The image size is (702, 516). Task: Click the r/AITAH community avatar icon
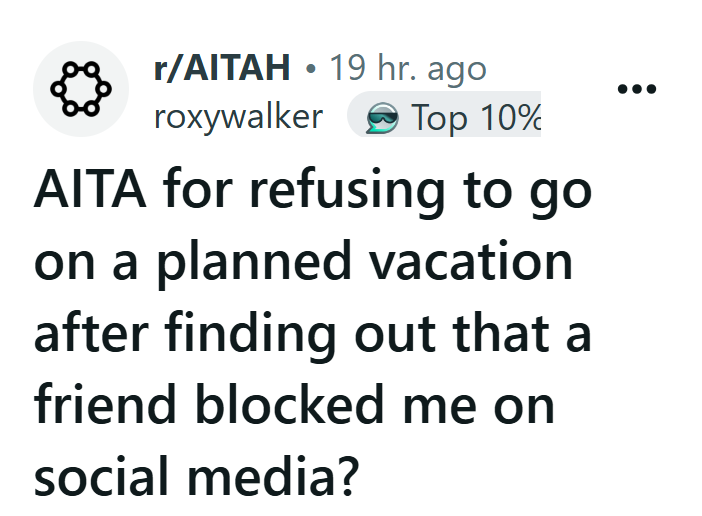81,90
